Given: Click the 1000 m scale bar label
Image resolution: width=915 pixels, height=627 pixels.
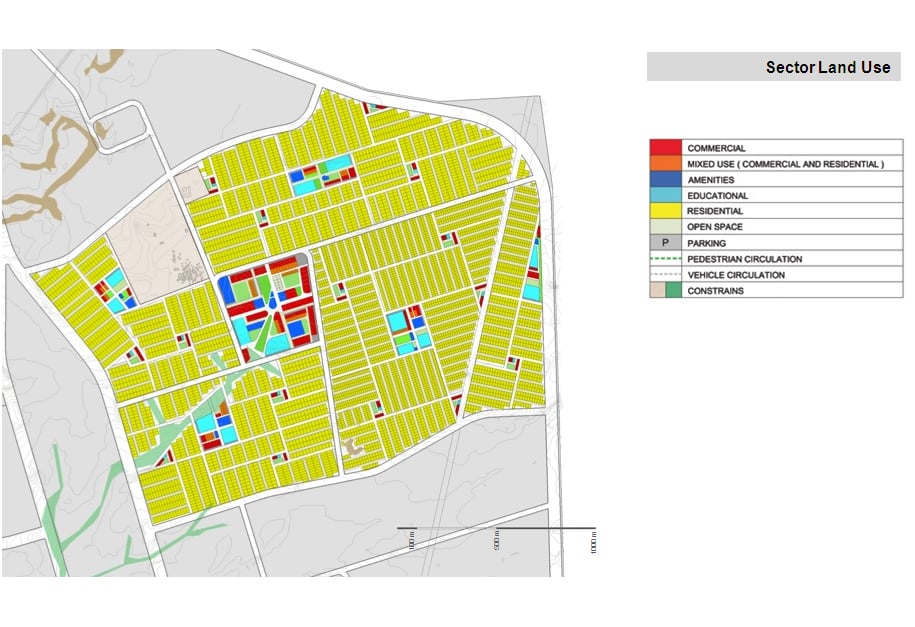Looking at the screenshot, I should click(x=593, y=541).
